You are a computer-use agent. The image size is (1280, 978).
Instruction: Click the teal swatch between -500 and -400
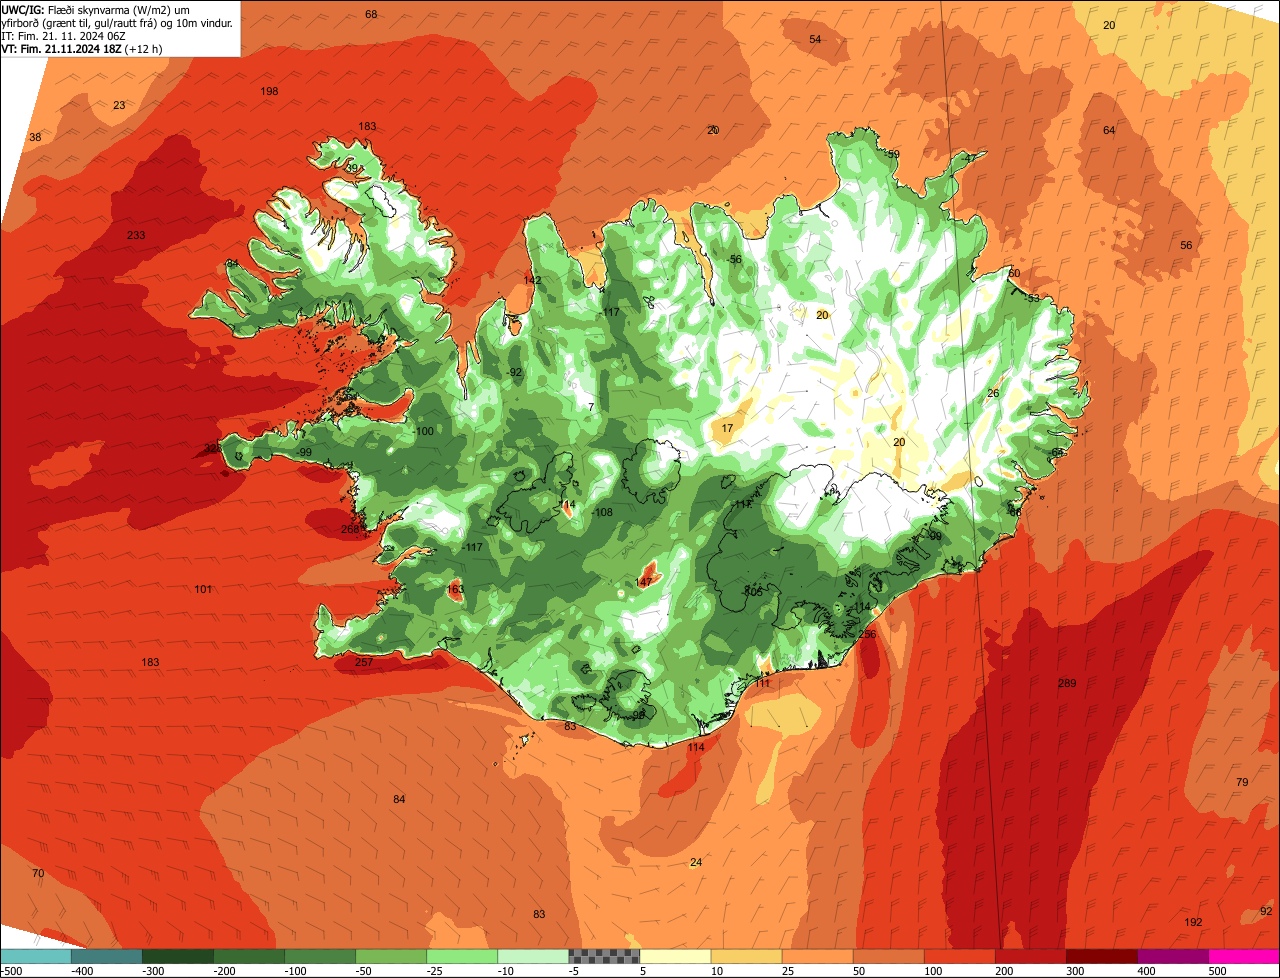coord(36,956)
